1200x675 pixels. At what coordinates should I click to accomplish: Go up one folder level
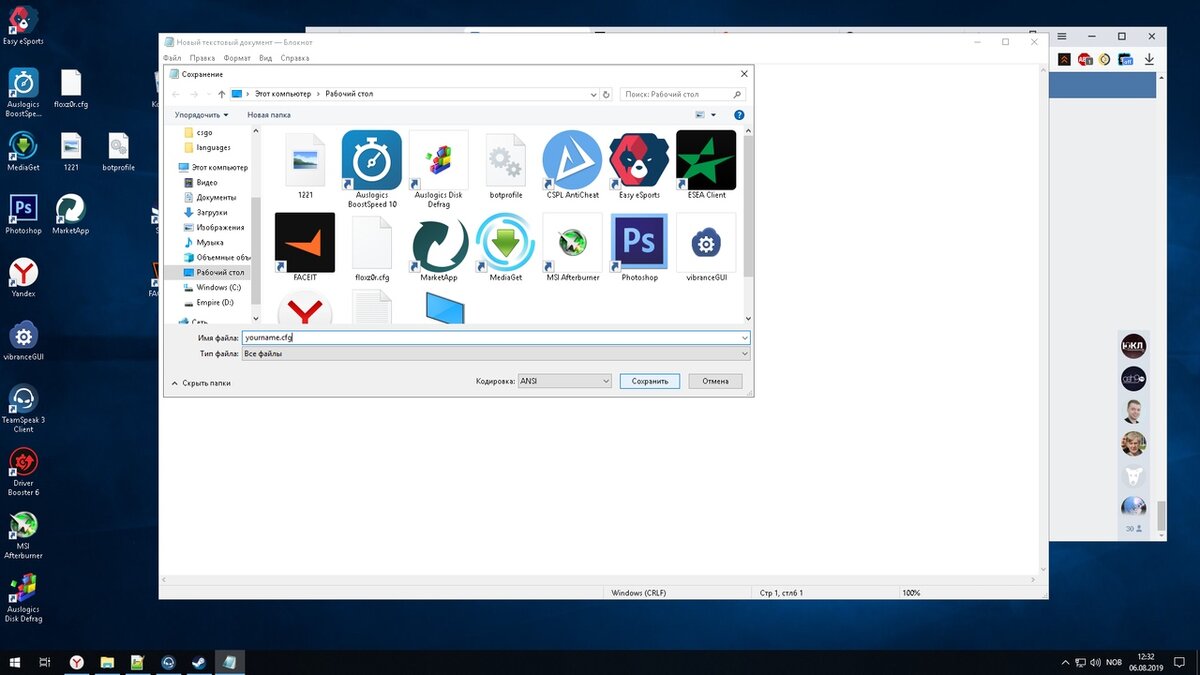click(221, 94)
